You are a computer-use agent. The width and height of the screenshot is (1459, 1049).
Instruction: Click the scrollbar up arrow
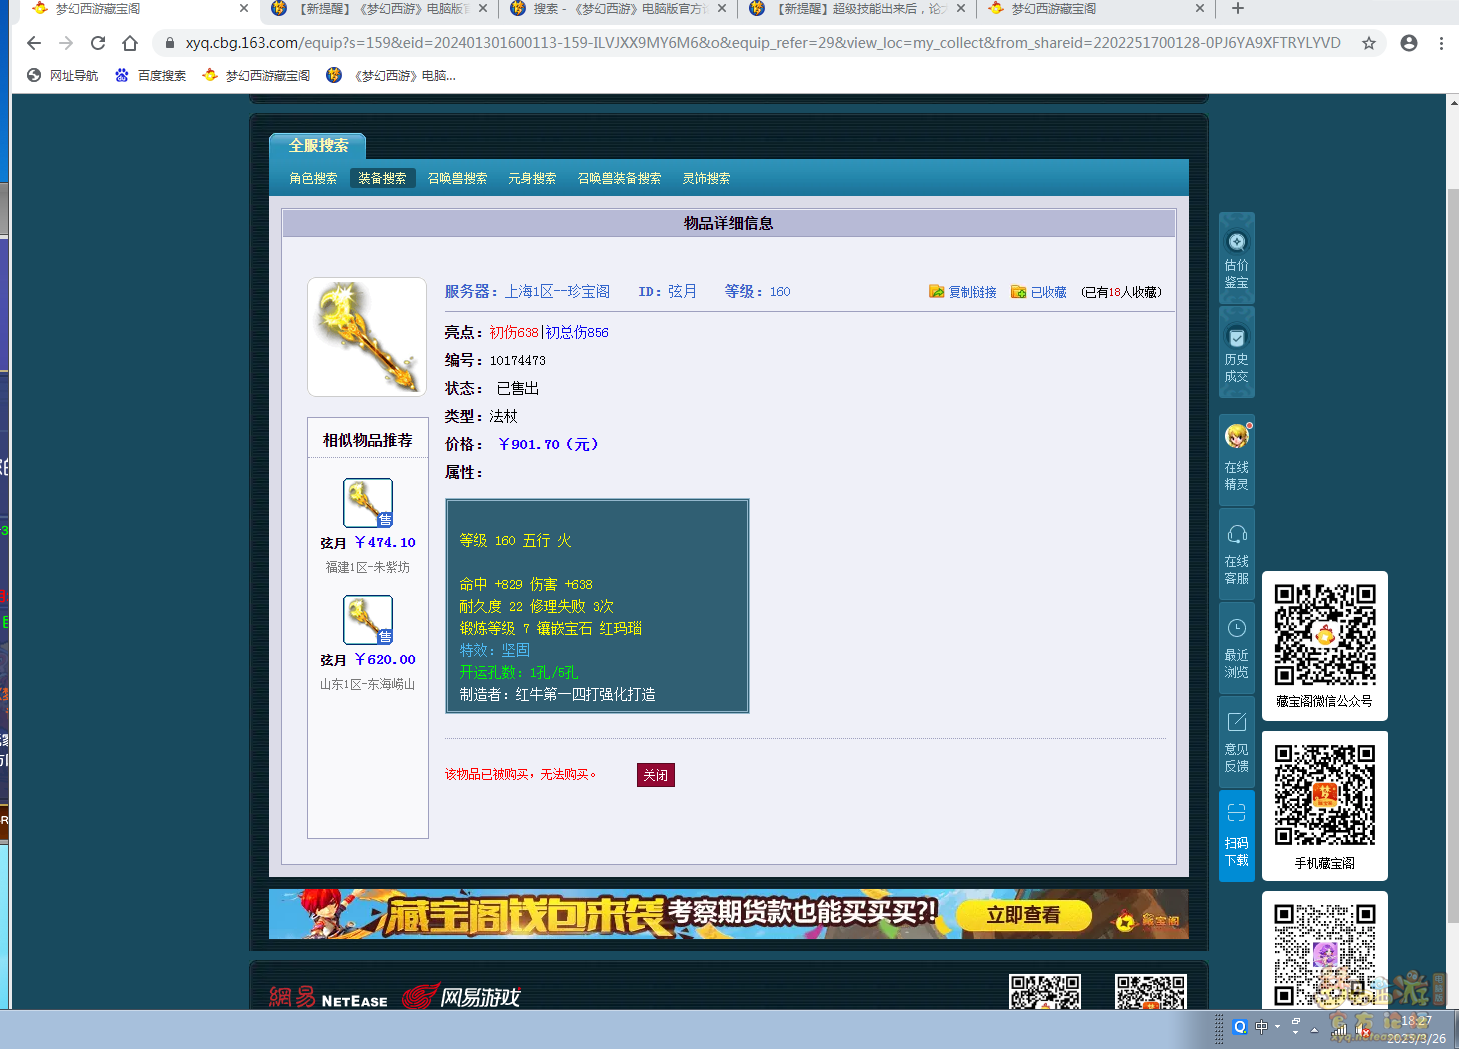pos(1453,101)
